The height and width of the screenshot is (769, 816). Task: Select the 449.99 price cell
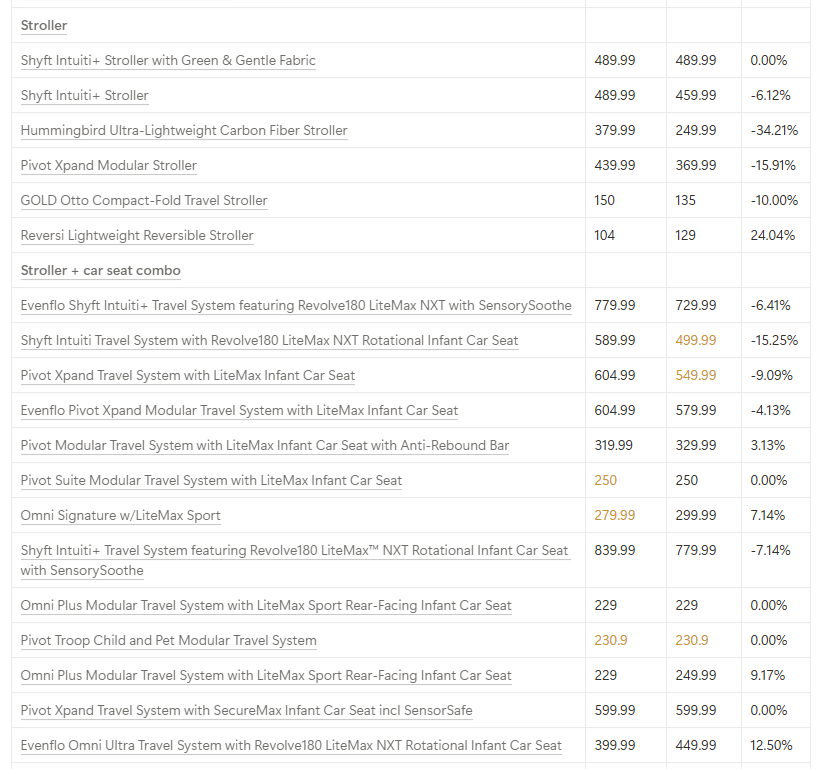point(696,746)
